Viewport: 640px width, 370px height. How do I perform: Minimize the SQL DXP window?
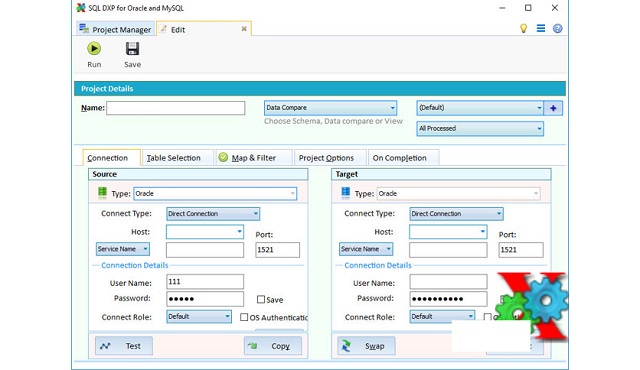pos(502,8)
